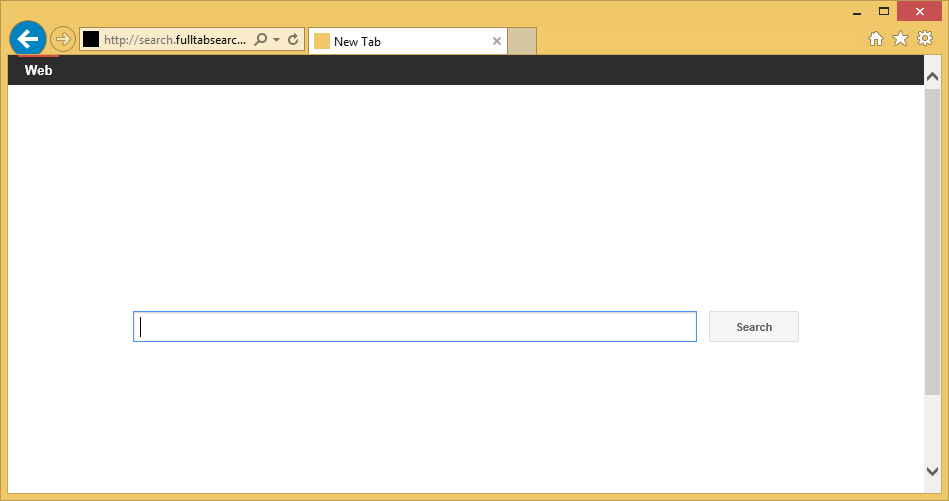The image size is (949, 501).
Task: Go to Home page icon
Action: 876,39
